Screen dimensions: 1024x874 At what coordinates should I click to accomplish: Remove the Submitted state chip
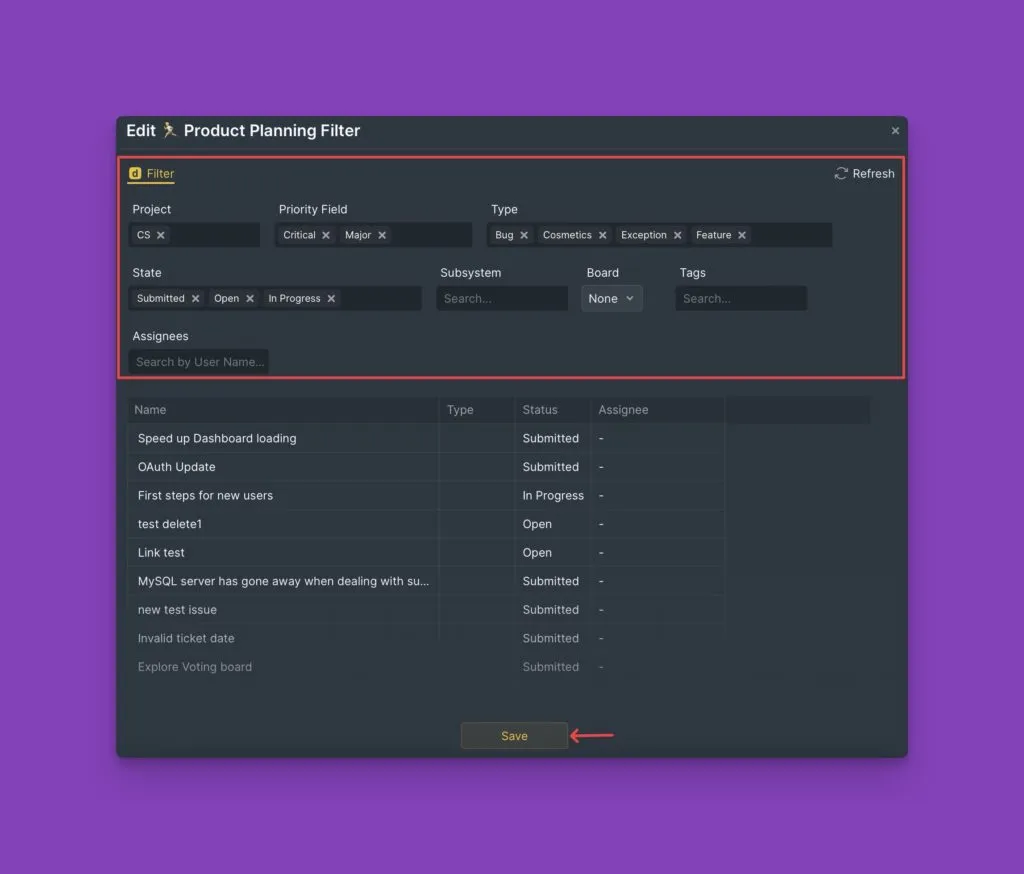198,298
